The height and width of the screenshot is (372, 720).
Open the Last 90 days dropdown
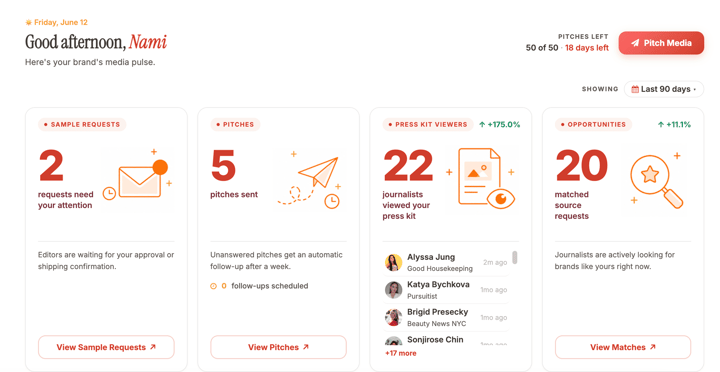click(664, 89)
